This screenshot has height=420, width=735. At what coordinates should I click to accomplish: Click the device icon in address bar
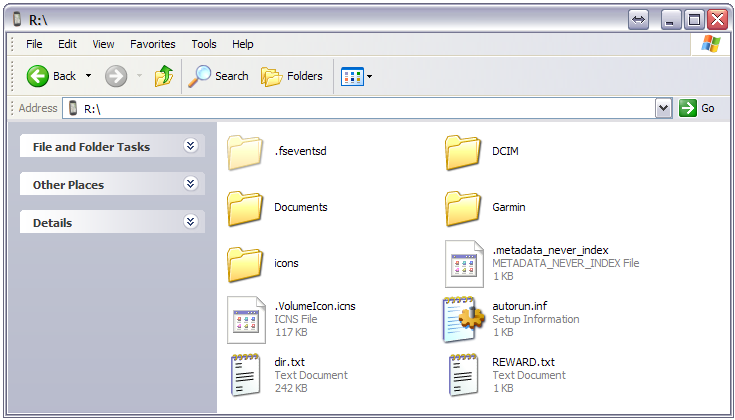click(x=73, y=108)
